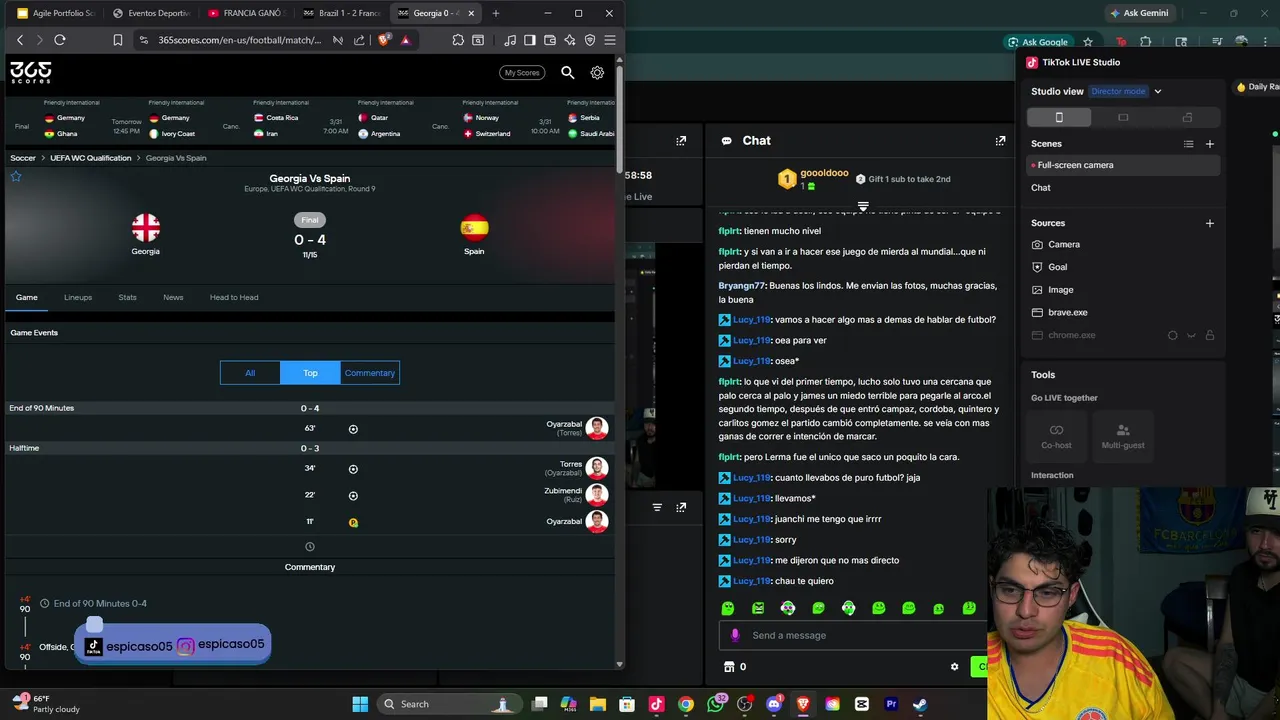The width and height of the screenshot is (1280, 720).
Task: Favorite the Georgia vs Spain match star
Action: click(16, 176)
